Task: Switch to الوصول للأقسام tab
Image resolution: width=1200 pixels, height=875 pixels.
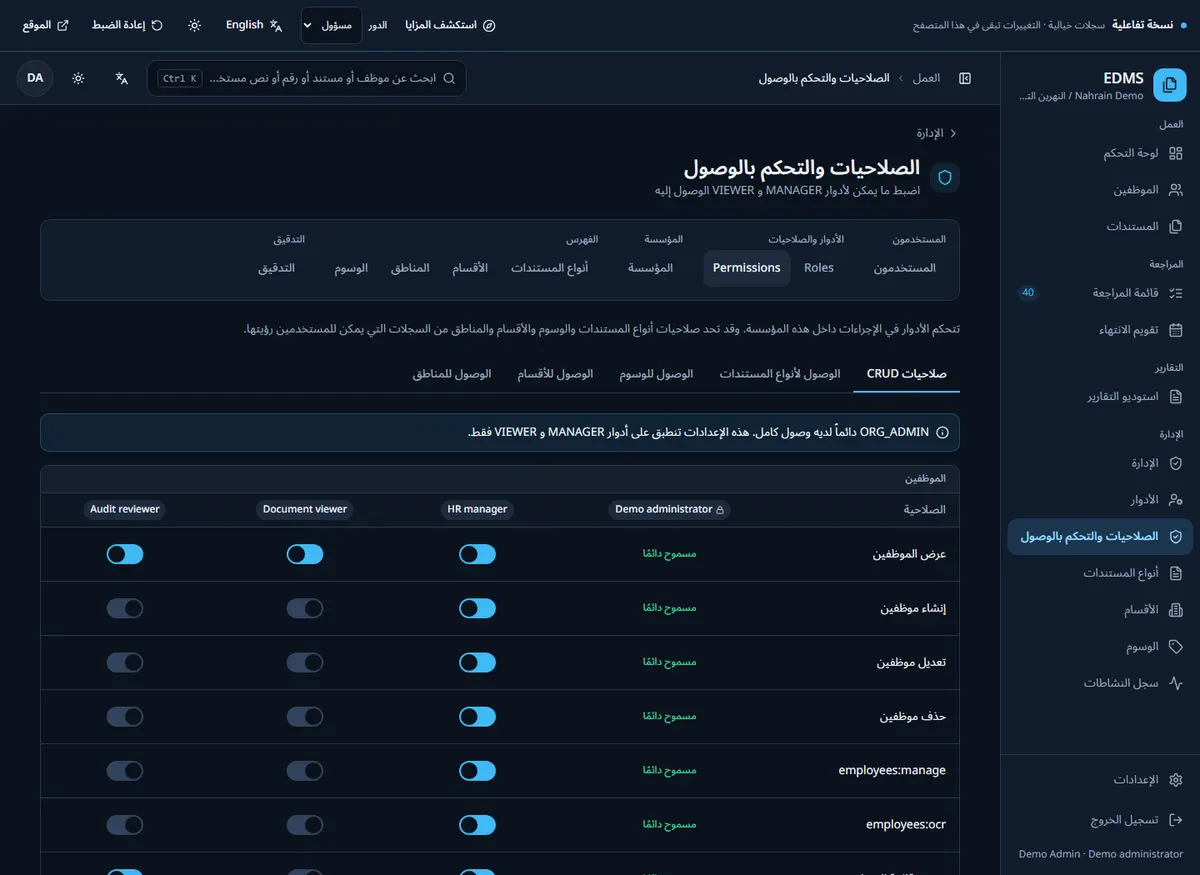Action: (555, 374)
